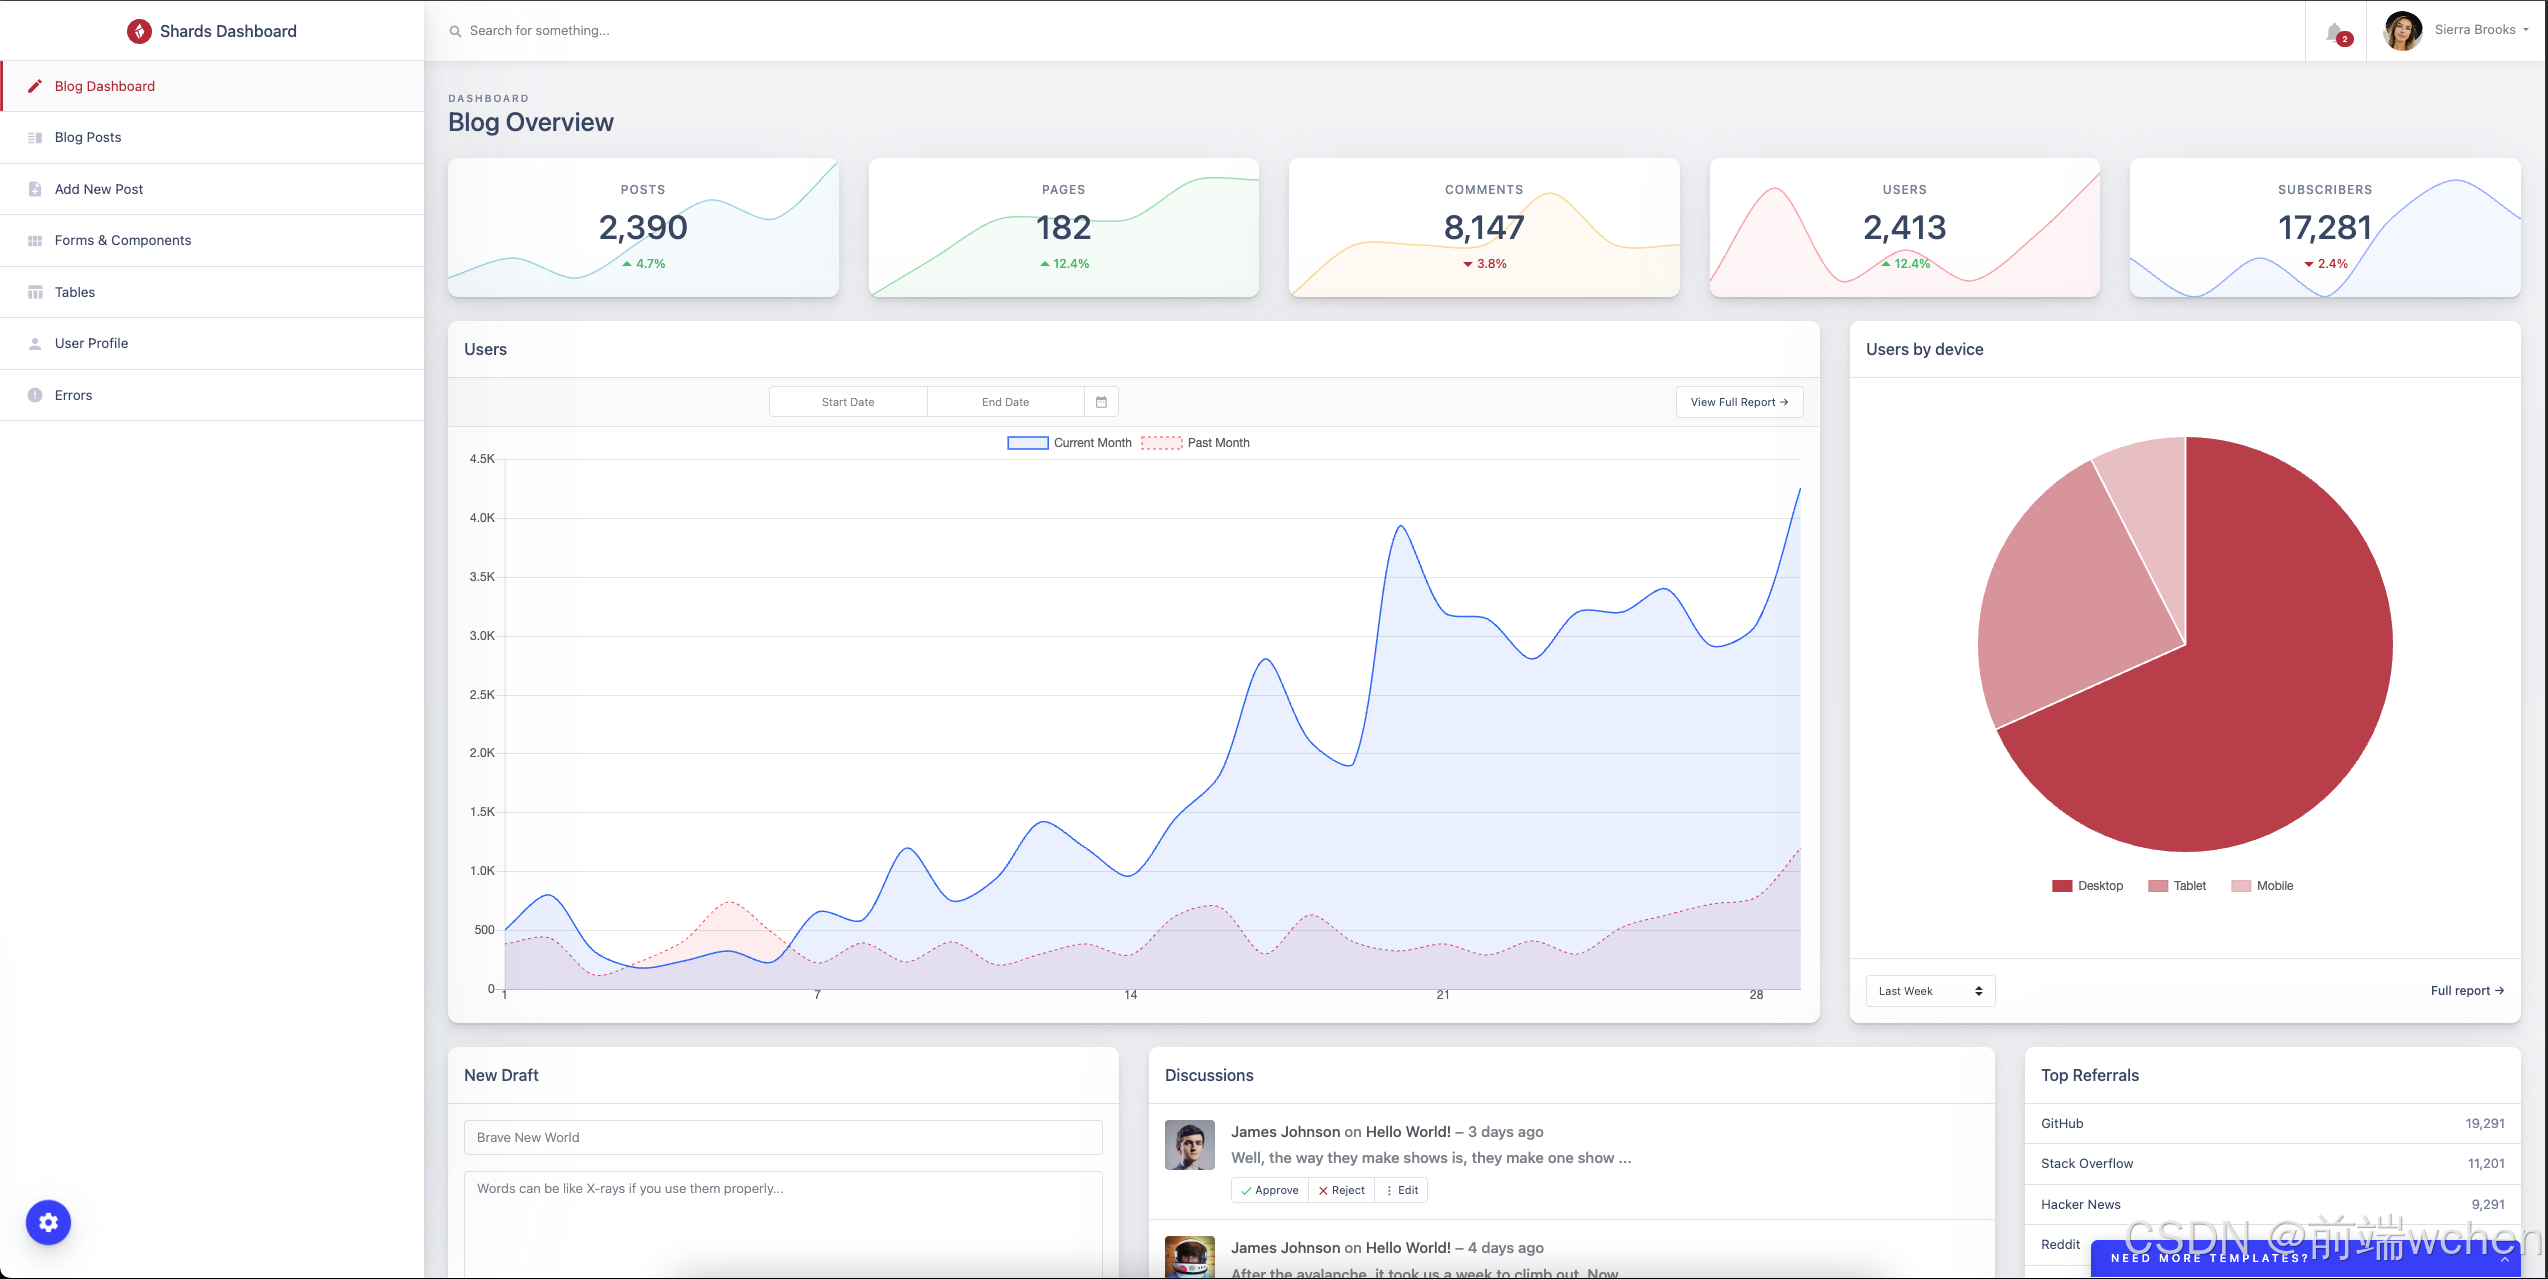
Task: Toggle the Desktop legend on the pie chart
Action: tap(2087, 886)
